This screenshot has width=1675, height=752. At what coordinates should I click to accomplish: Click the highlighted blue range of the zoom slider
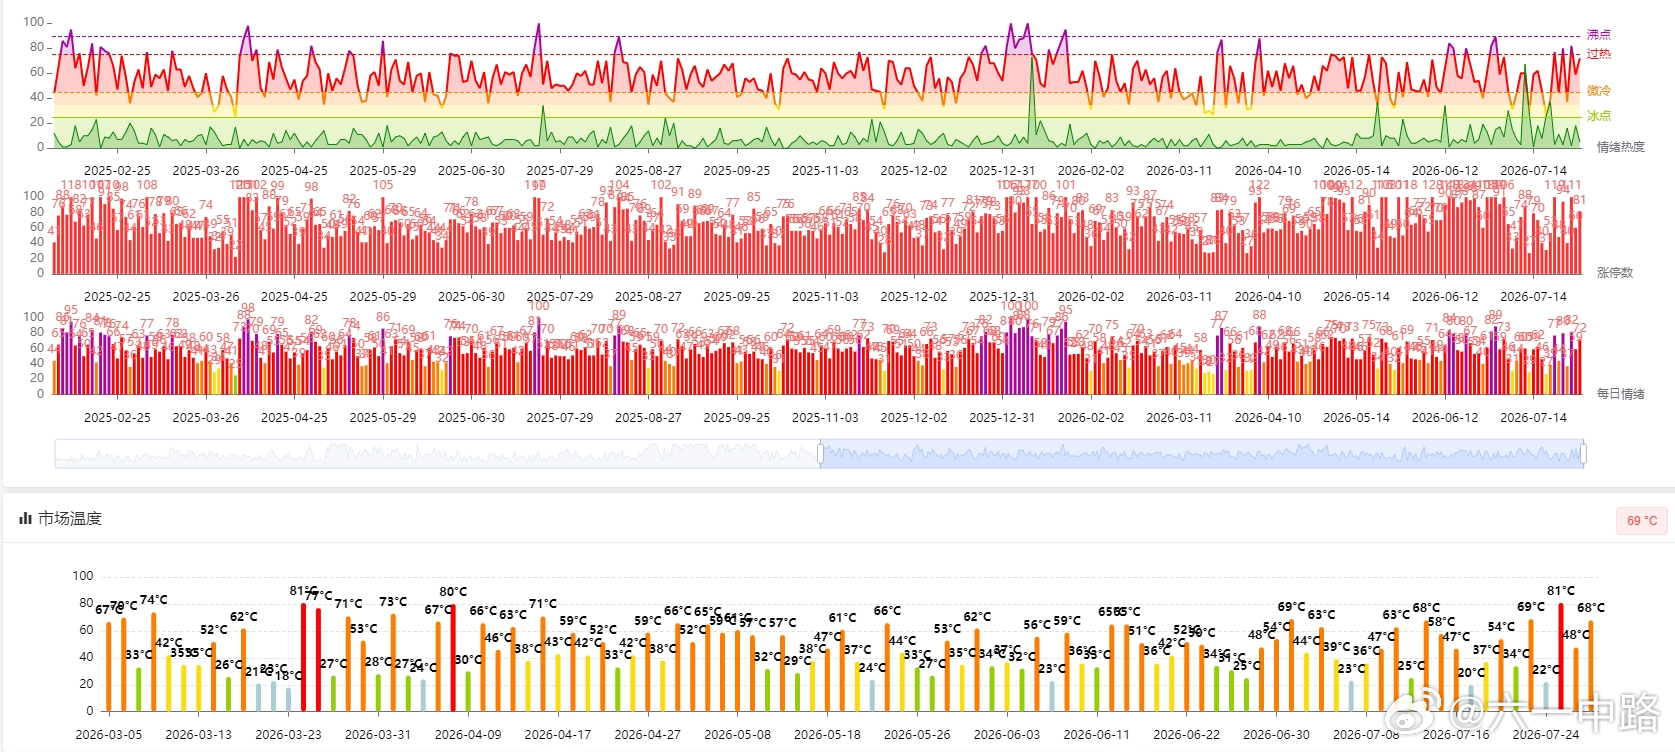(1202, 454)
